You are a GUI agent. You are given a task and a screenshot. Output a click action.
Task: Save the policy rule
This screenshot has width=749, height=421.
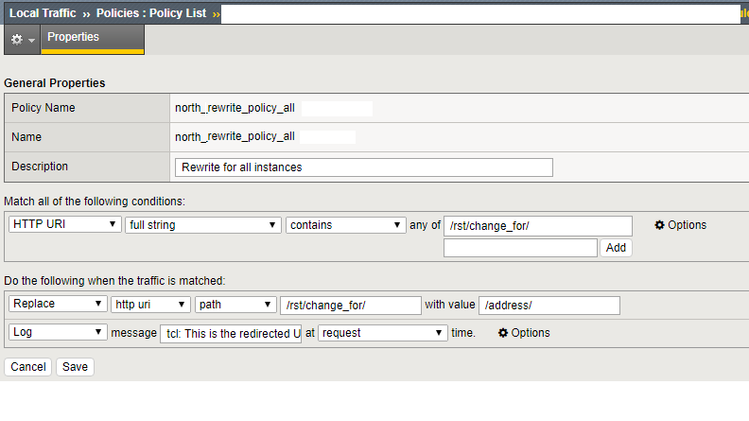[x=75, y=367]
